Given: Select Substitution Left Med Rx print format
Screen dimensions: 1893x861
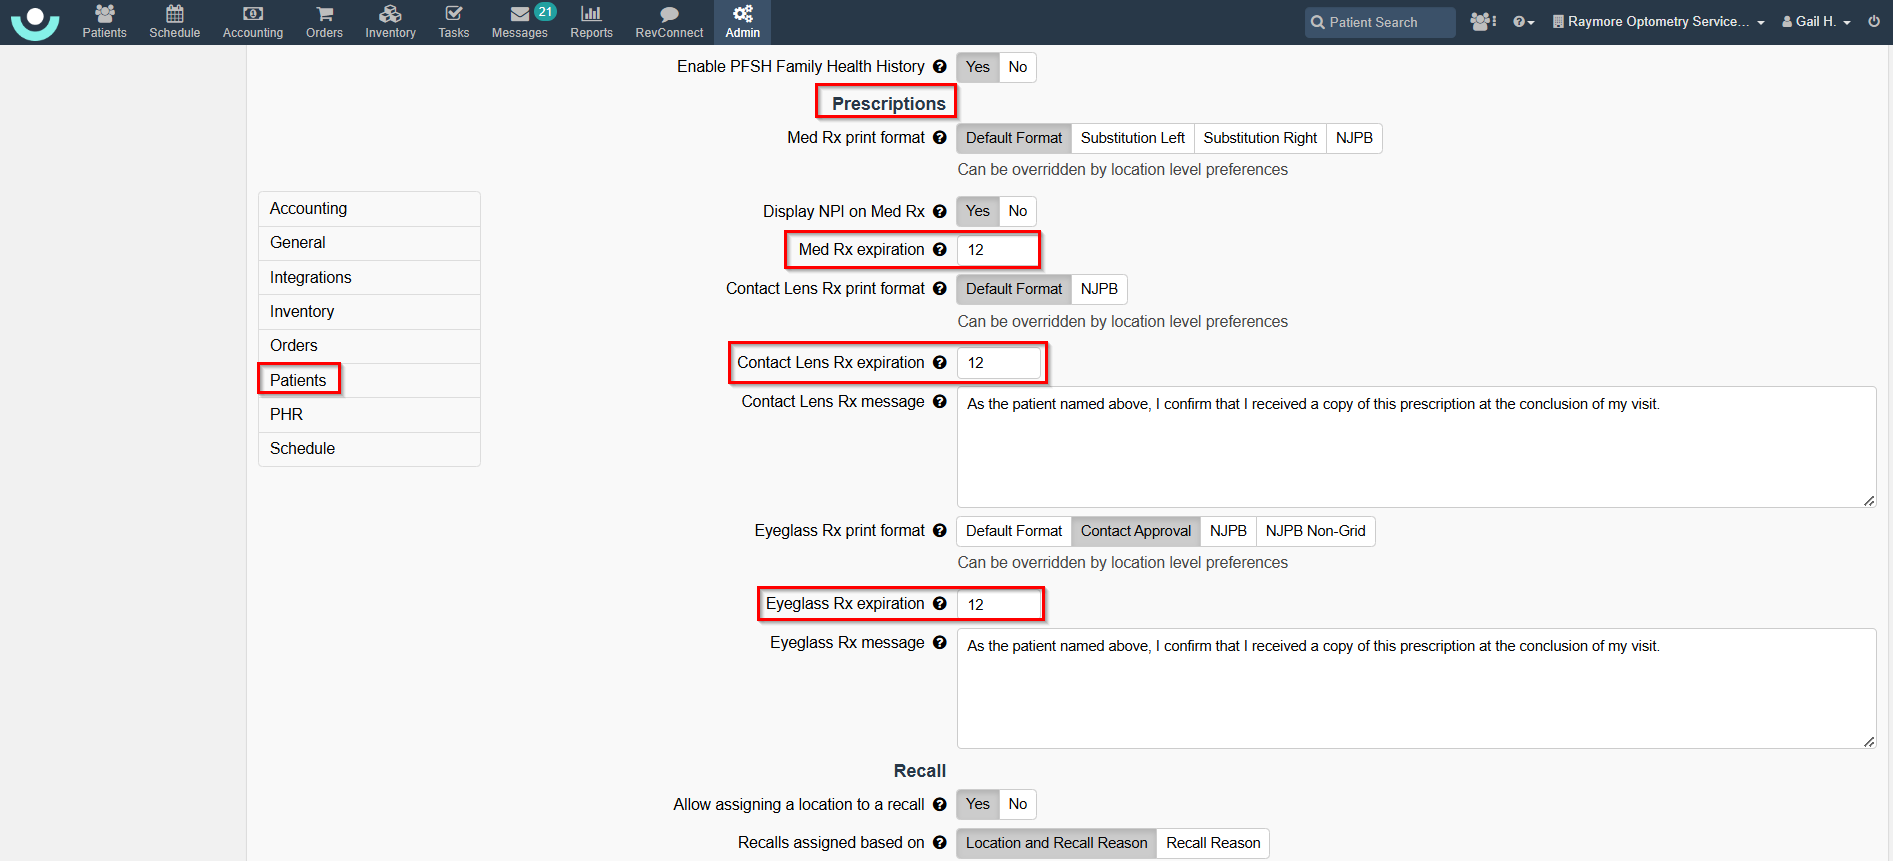Looking at the screenshot, I should (x=1132, y=138).
